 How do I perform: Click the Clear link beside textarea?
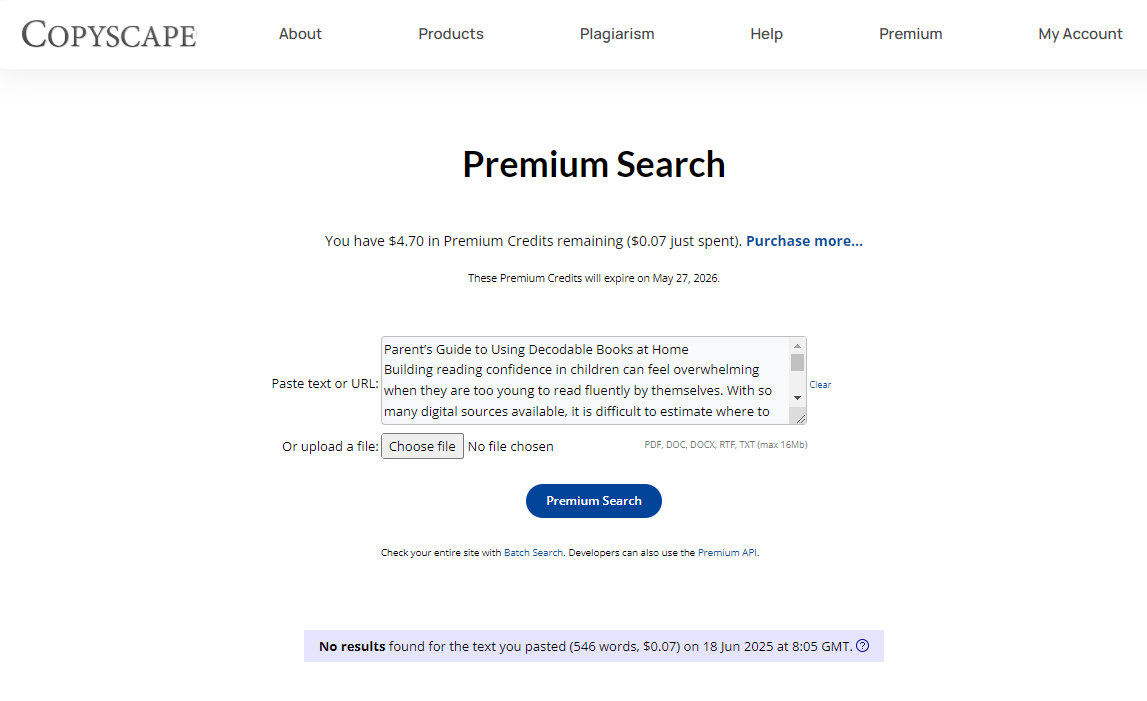[820, 385]
